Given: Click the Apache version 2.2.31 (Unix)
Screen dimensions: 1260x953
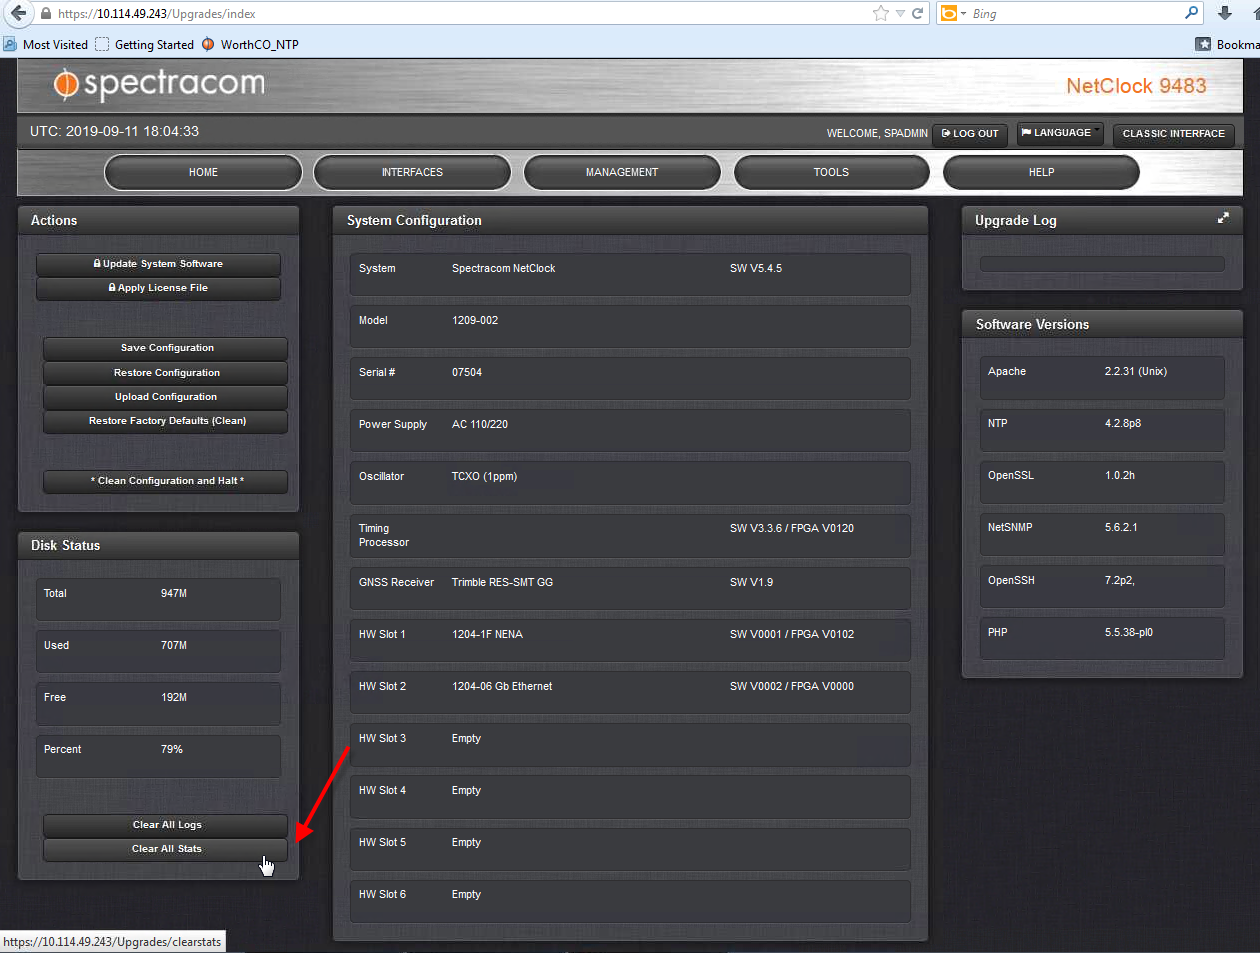Looking at the screenshot, I should pyautogui.click(x=1136, y=372).
